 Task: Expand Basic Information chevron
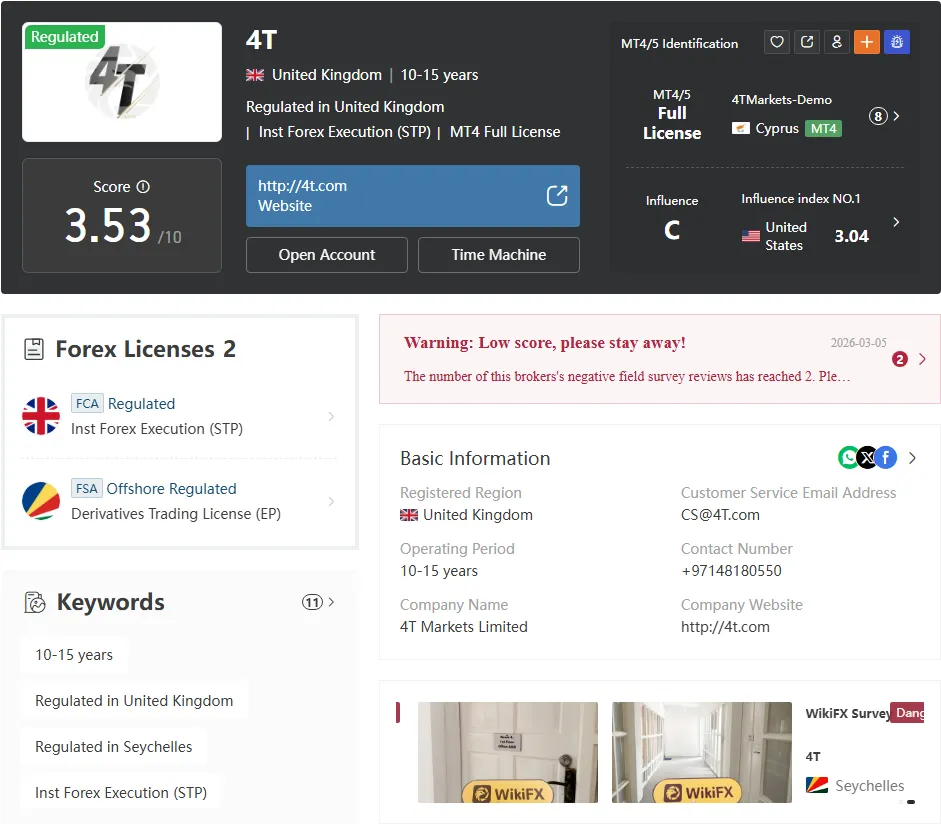[912, 458]
